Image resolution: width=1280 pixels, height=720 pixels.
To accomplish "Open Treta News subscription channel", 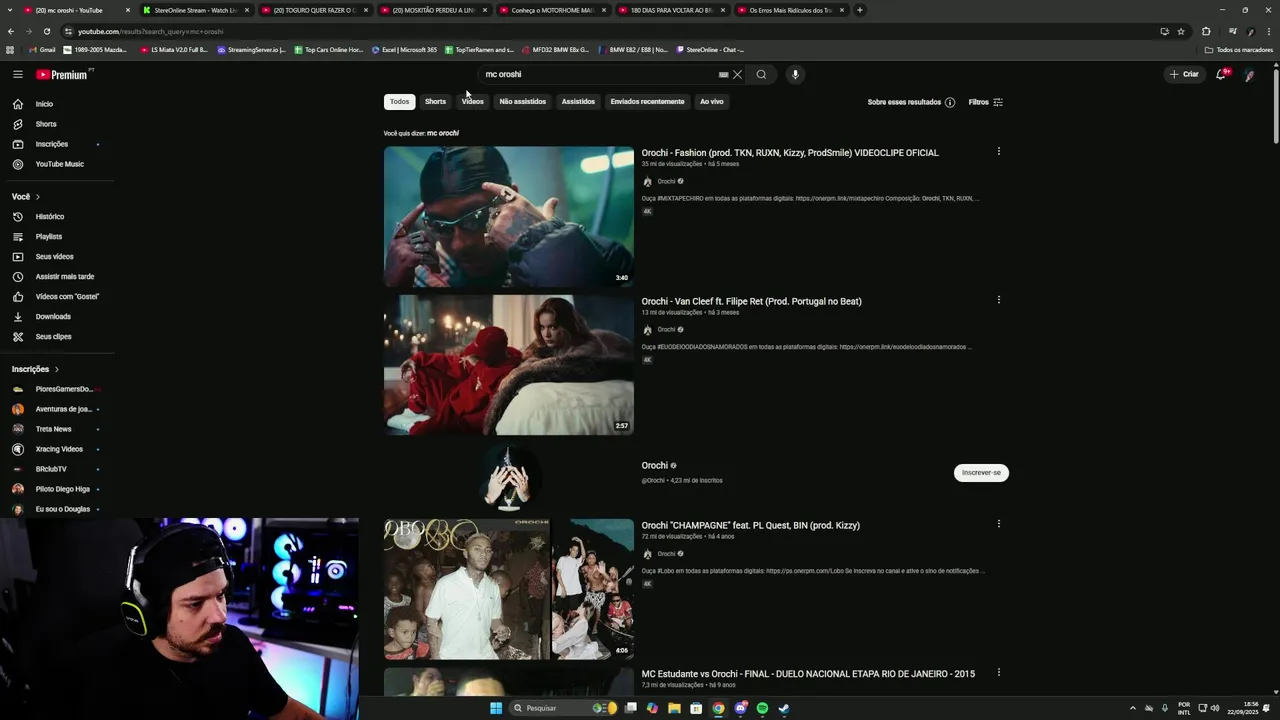I will click(55, 429).
